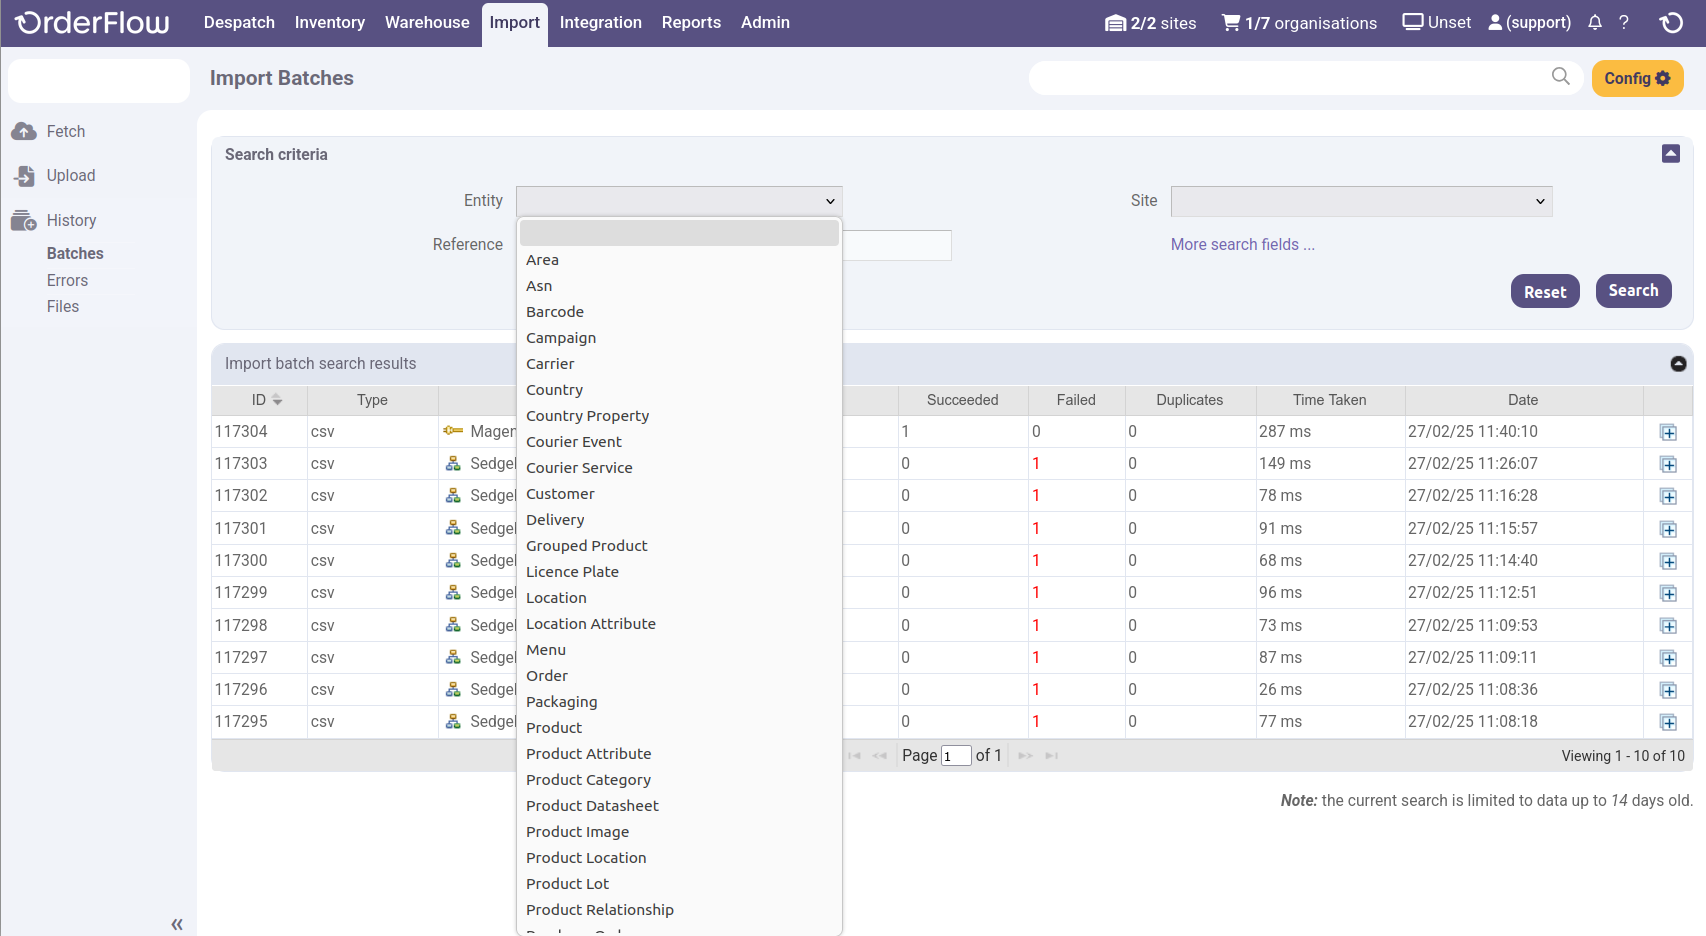Sort results by ID column header

260,400
